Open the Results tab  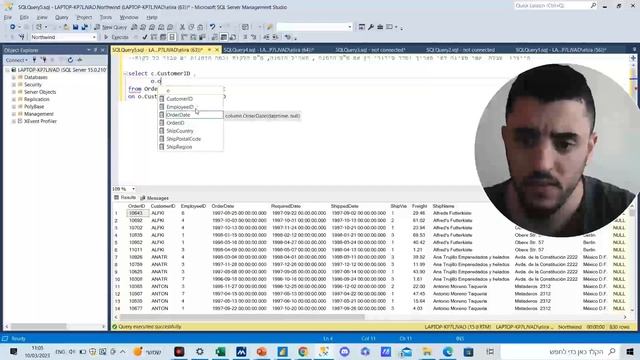pos(125,198)
